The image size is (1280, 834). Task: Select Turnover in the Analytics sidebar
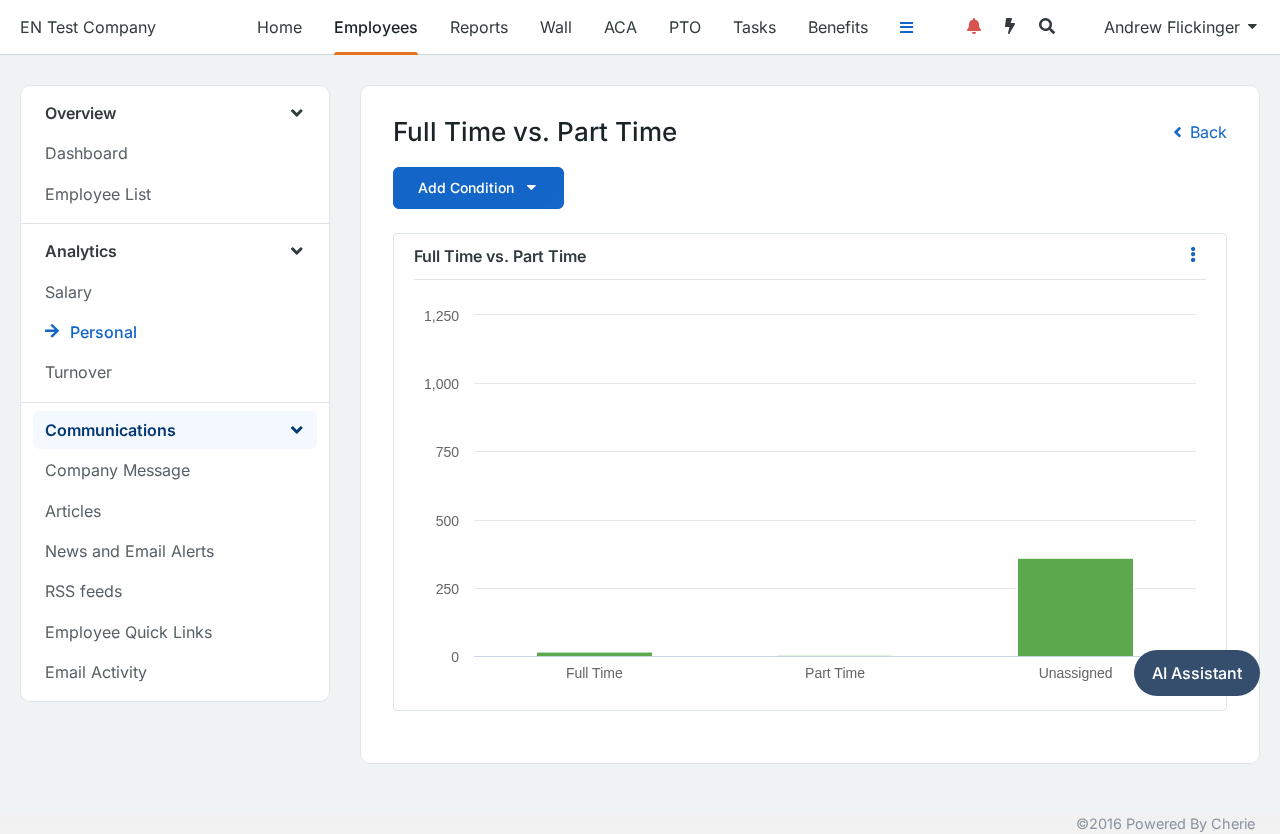[x=78, y=372]
